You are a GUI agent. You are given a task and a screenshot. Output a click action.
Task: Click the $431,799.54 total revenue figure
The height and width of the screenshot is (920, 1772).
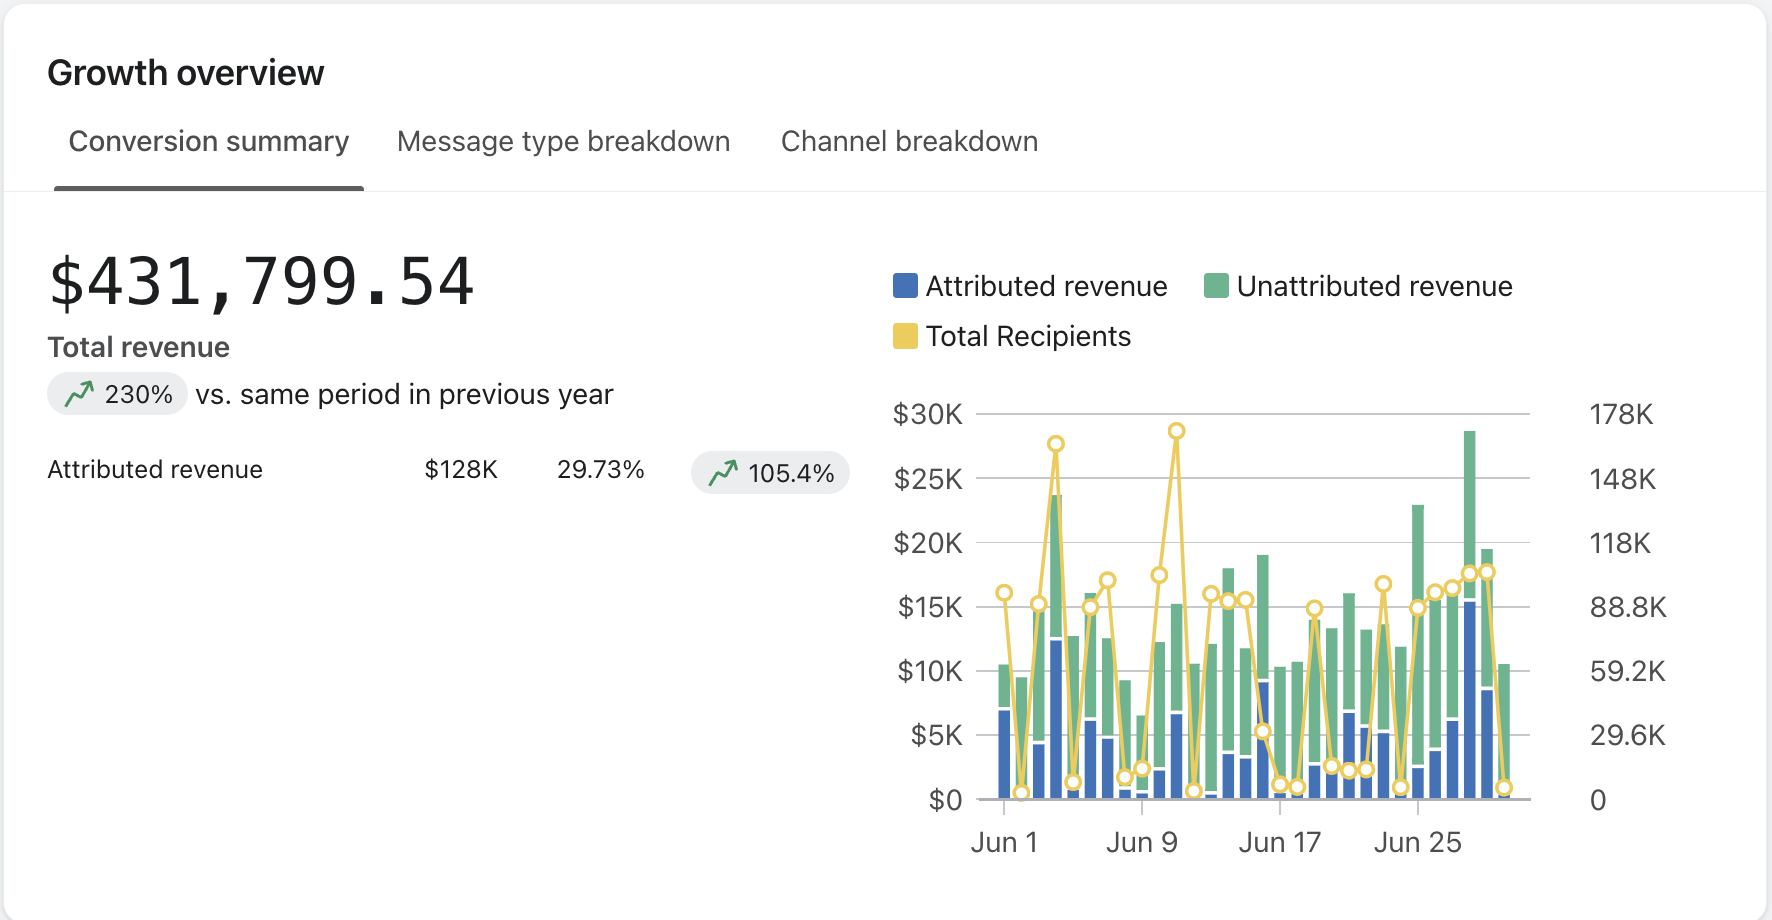(261, 282)
